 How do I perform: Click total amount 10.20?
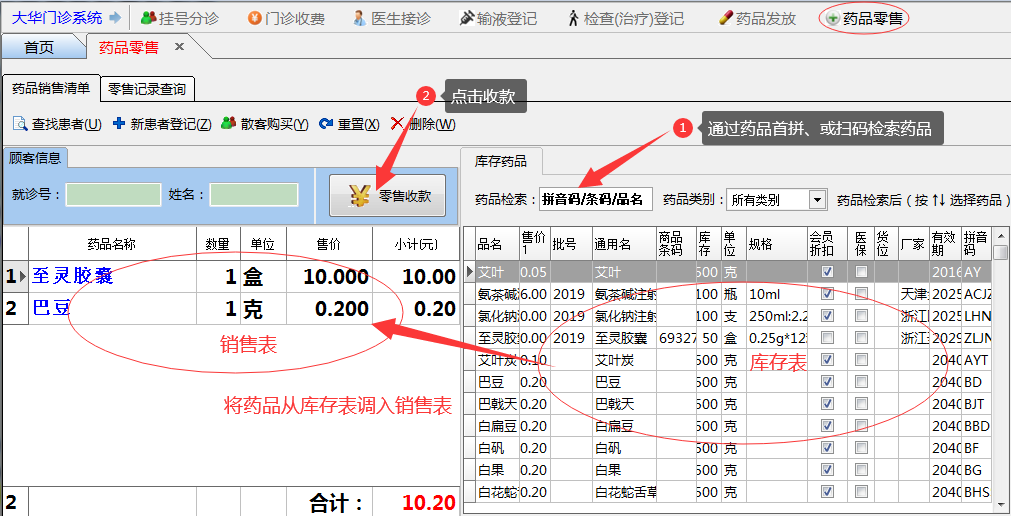(429, 502)
